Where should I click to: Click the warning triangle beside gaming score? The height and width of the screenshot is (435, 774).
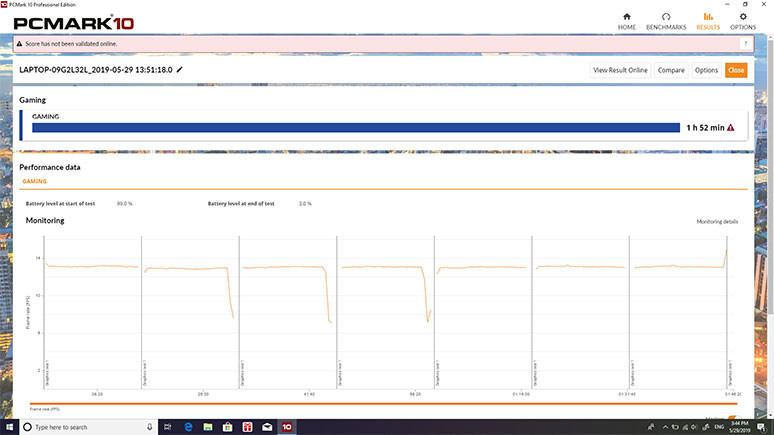point(731,128)
